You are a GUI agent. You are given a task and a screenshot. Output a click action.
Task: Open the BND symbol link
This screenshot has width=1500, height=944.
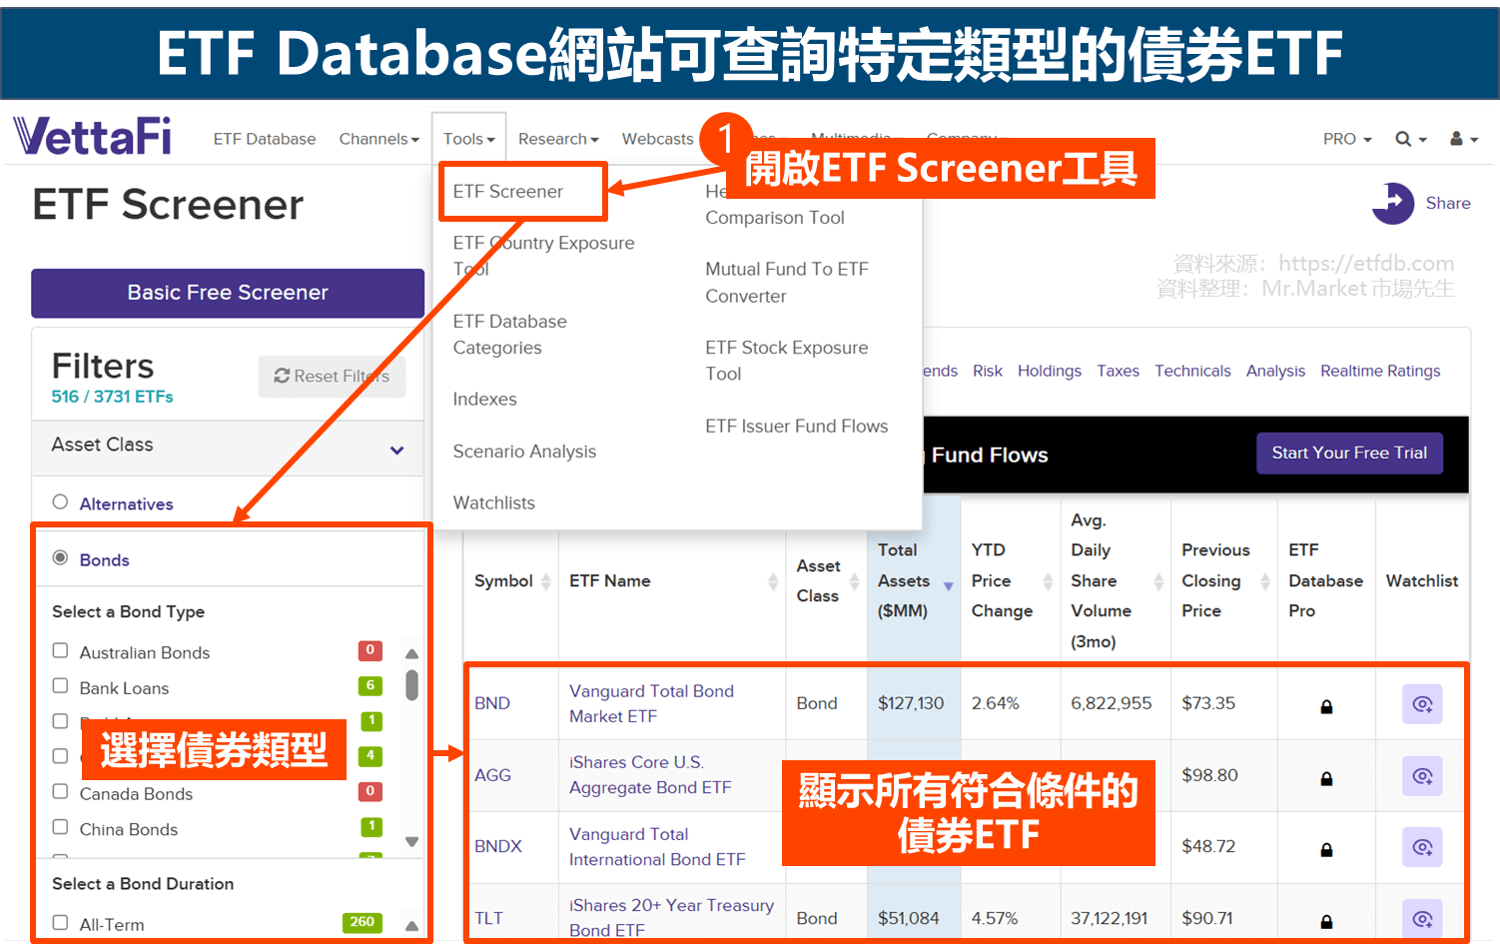pos(492,703)
